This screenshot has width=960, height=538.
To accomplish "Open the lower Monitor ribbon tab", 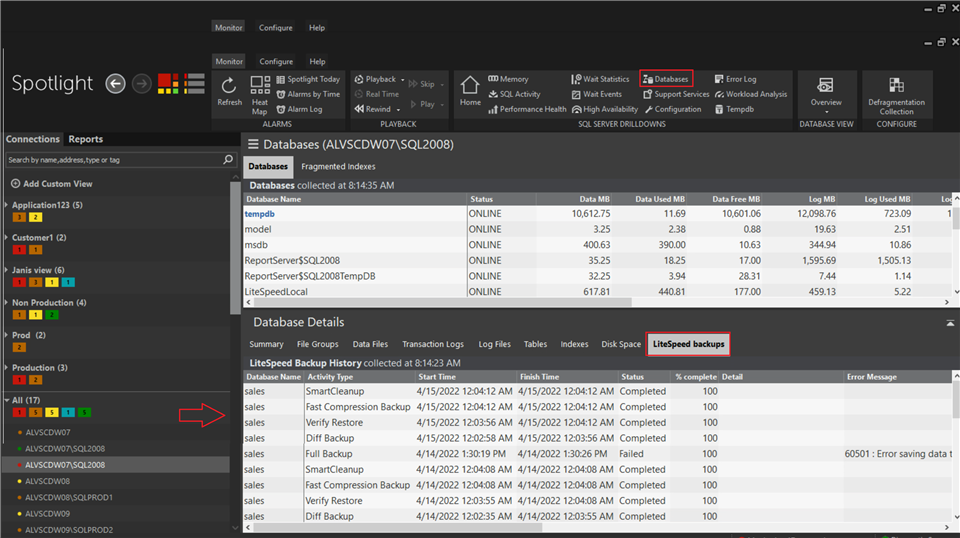I will click(229, 61).
